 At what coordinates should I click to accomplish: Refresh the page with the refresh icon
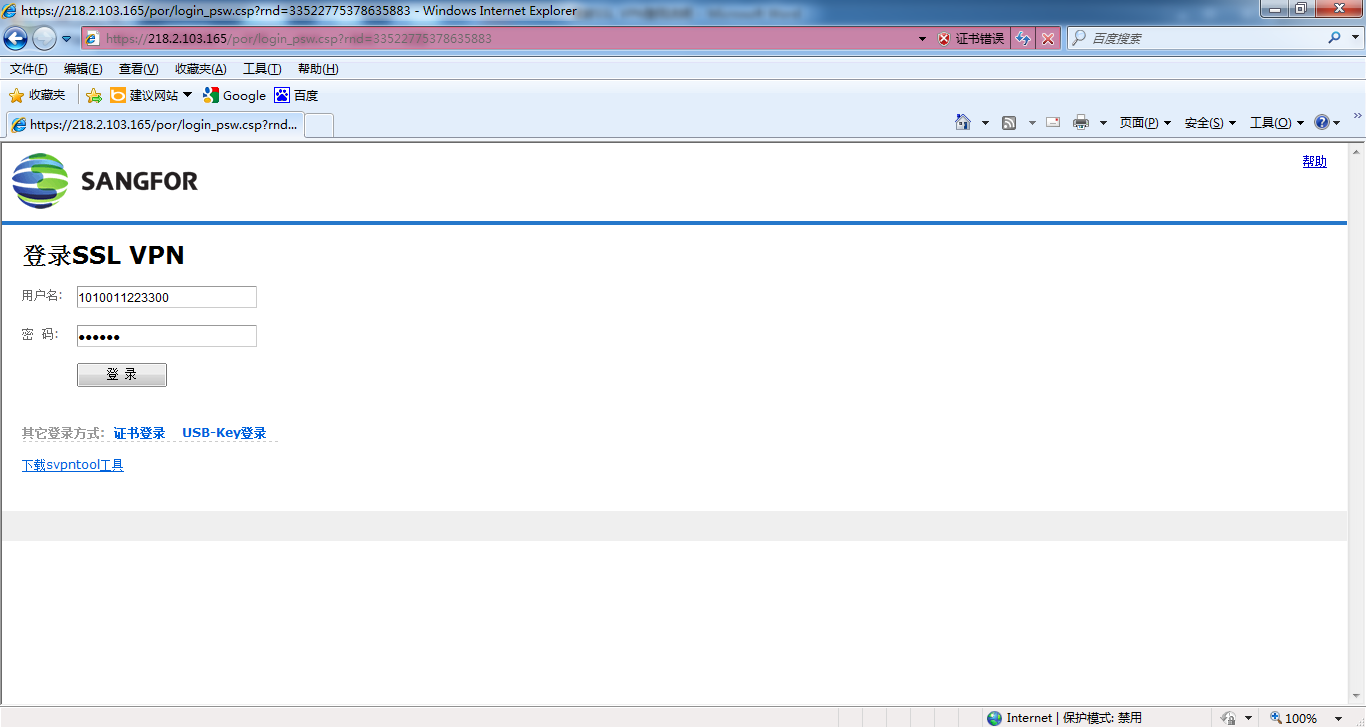[x=1023, y=39]
